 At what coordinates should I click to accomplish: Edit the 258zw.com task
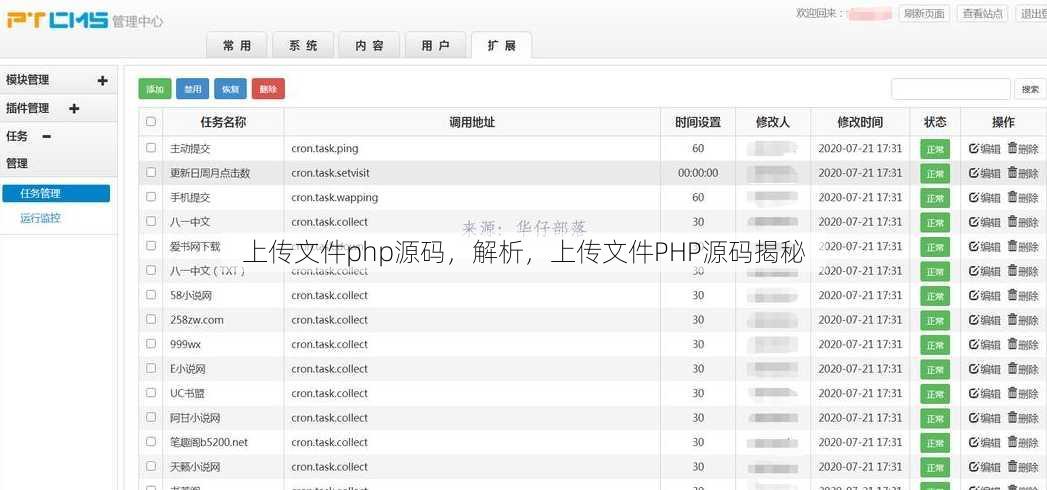click(984, 320)
